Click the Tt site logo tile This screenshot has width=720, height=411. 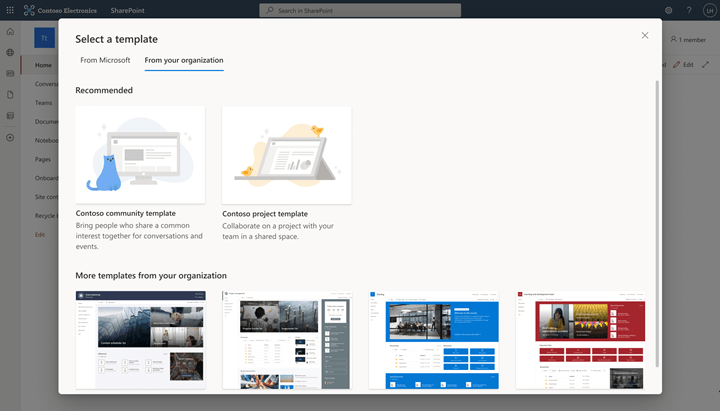point(45,38)
